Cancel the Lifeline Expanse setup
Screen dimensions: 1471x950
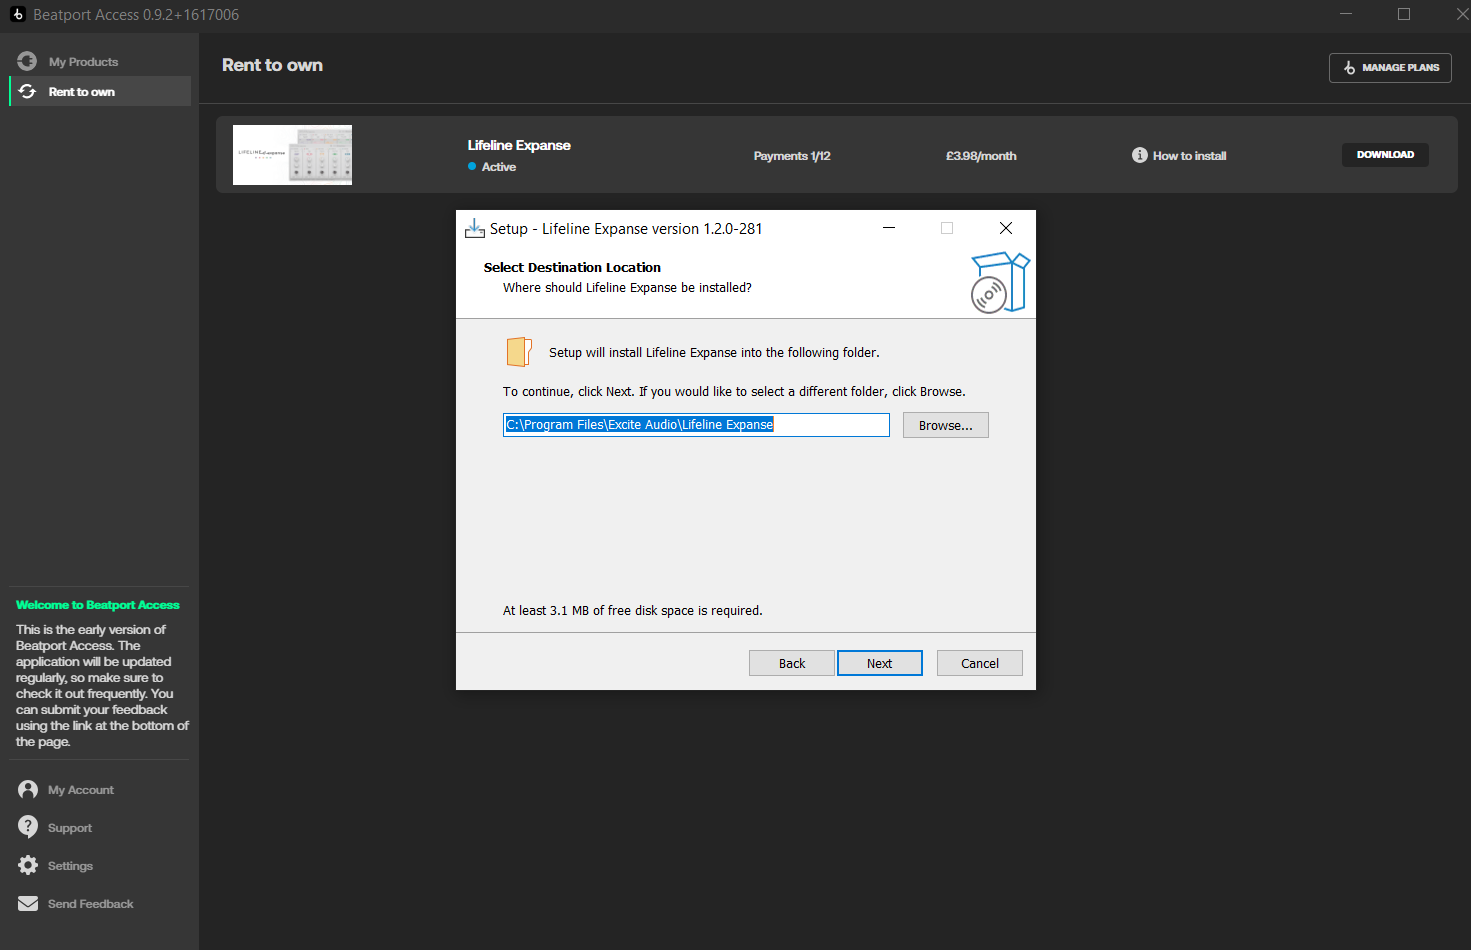pos(979,663)
